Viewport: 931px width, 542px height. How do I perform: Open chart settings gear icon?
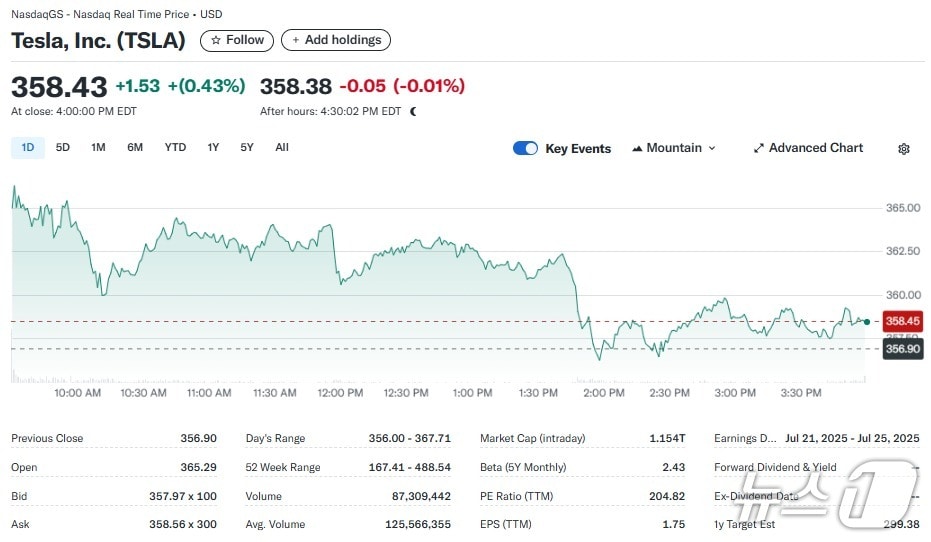pyautogui.click(x=904, y=149)
